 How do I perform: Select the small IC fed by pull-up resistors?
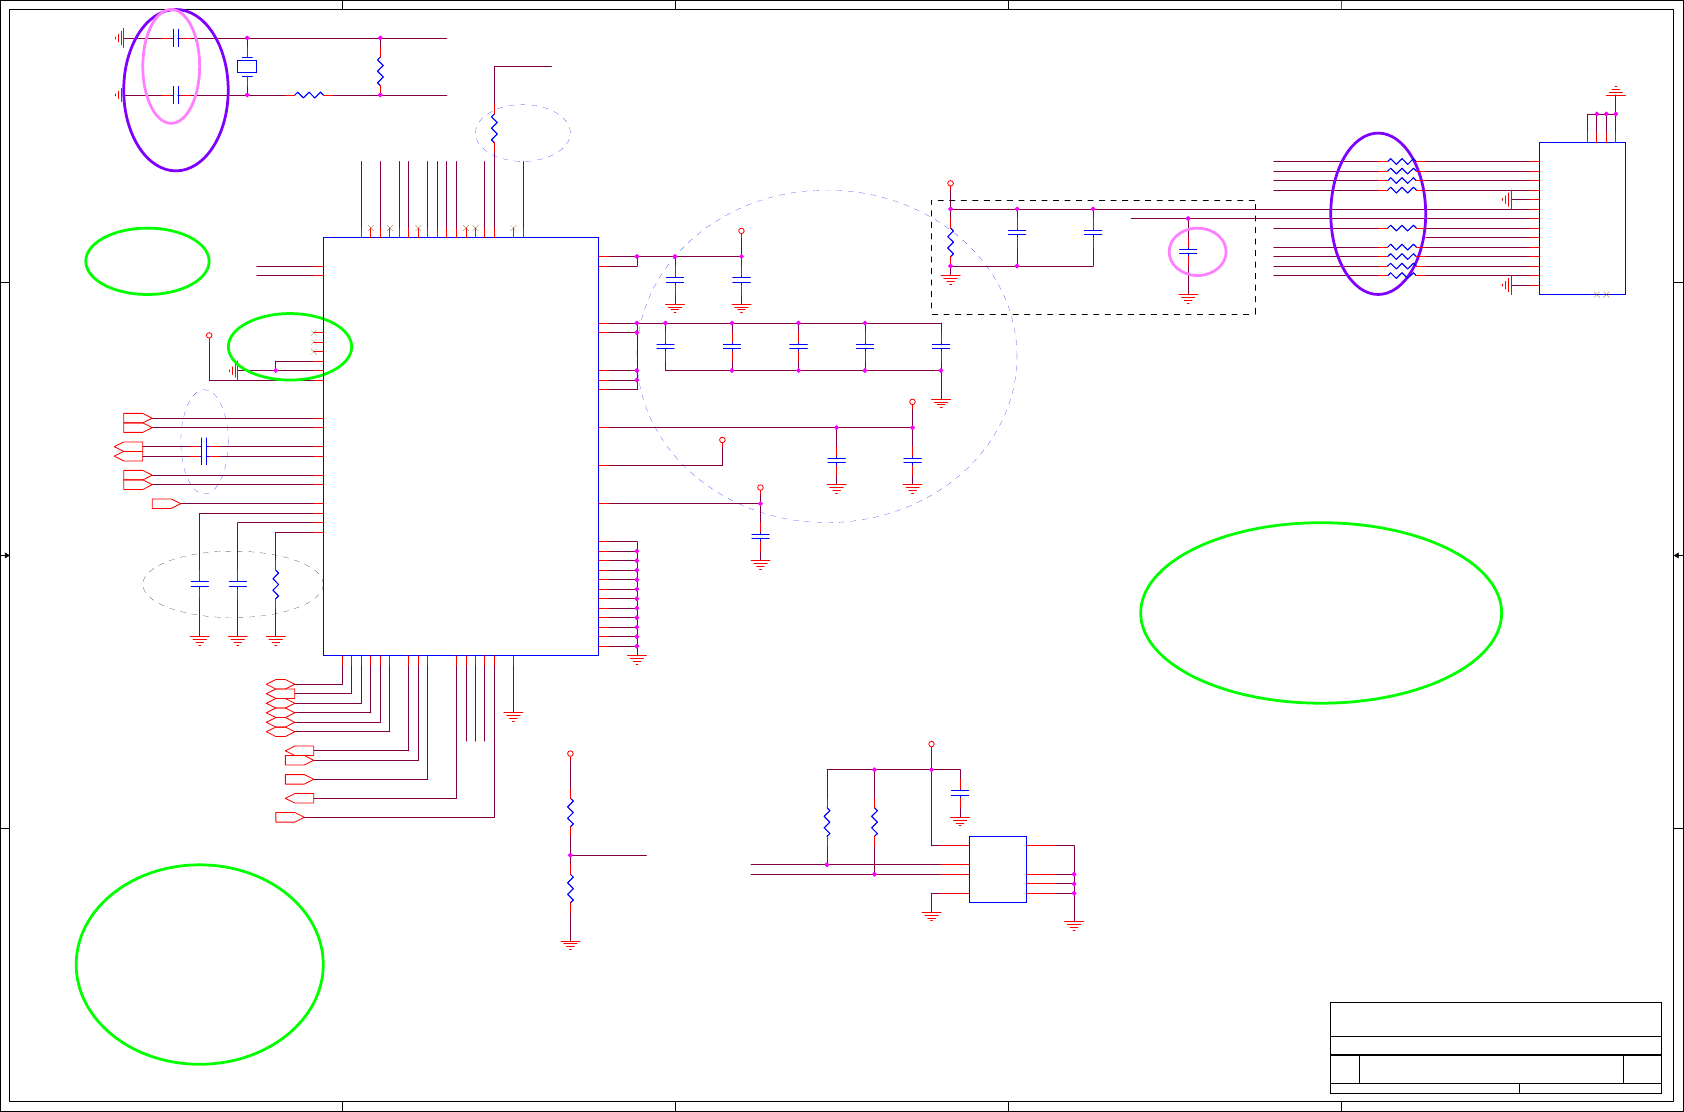(x=998, y=869)
